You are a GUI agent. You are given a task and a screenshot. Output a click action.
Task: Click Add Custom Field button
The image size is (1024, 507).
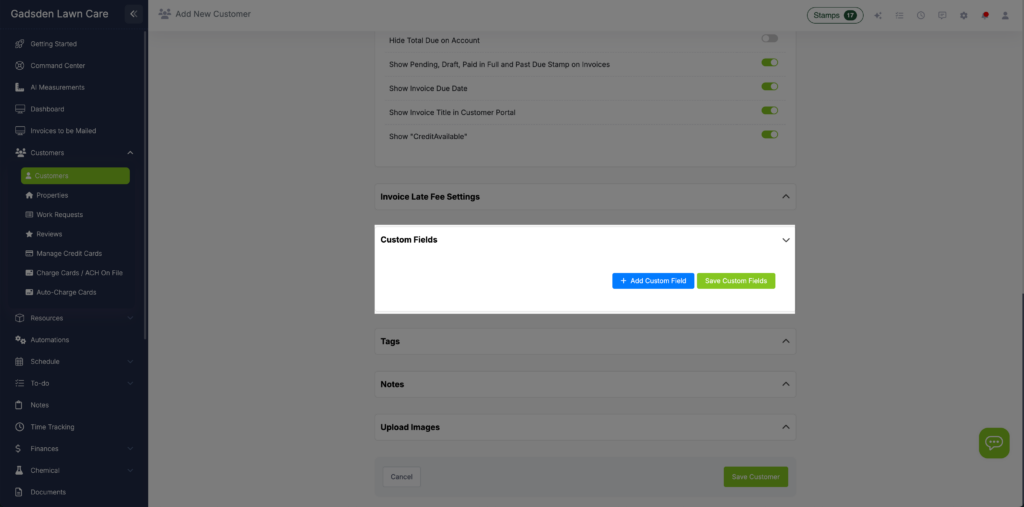tap(653, 281)
